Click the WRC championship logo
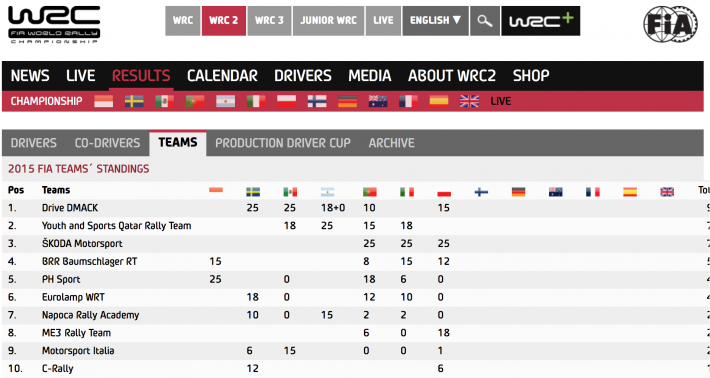This screenshot has height=378, width=710. (x=54, y=24)
